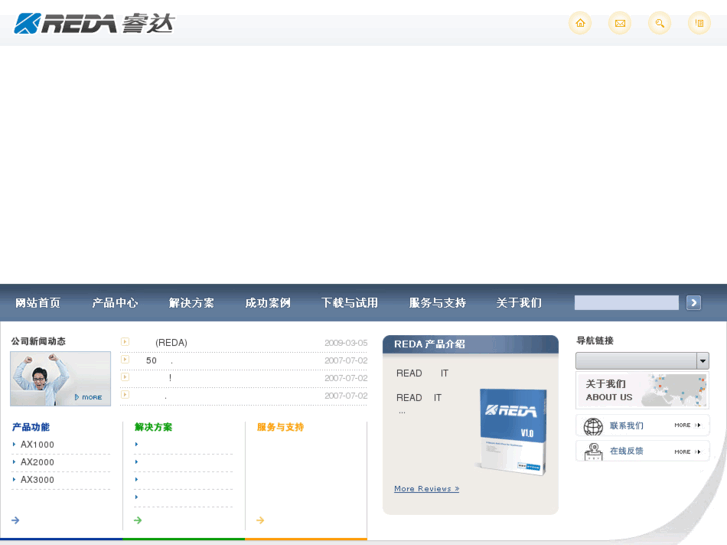Image resolution: width=727 pixels, height=545 pixels.
Task: Open the 网站首页 menu item
Action: coord(38,303)
